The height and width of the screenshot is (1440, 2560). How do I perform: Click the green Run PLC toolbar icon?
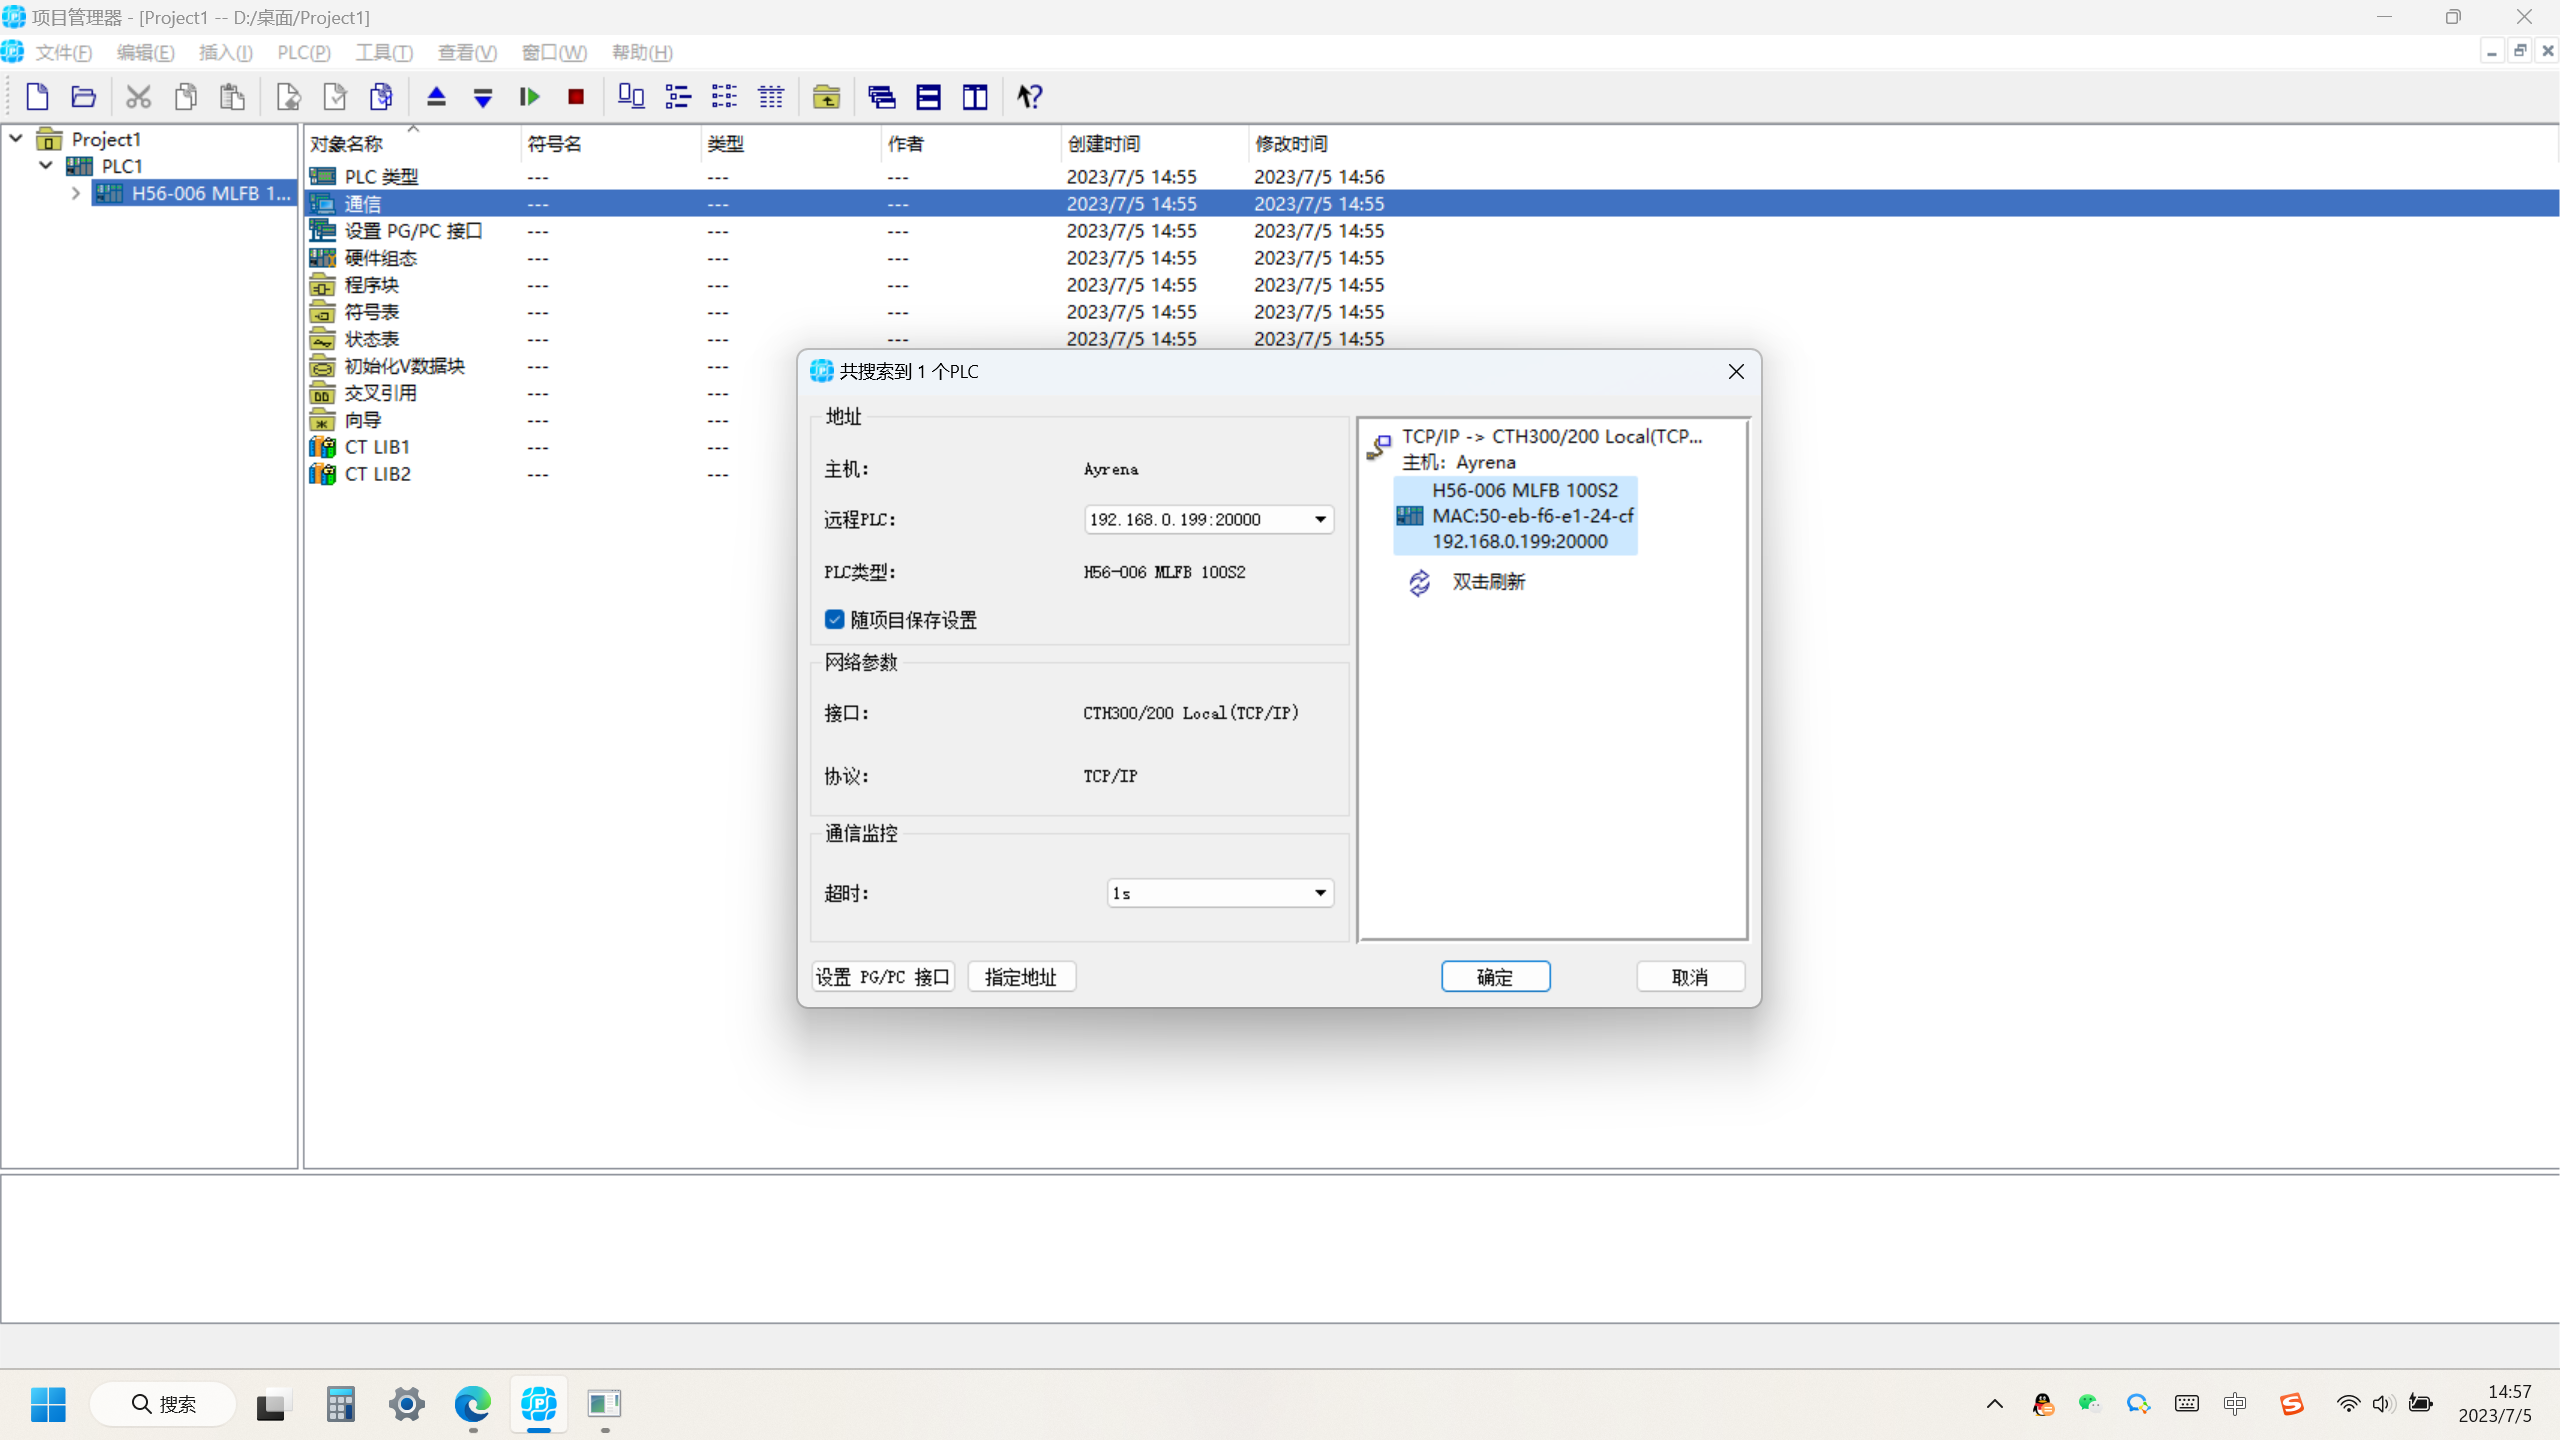coord(530,96)
